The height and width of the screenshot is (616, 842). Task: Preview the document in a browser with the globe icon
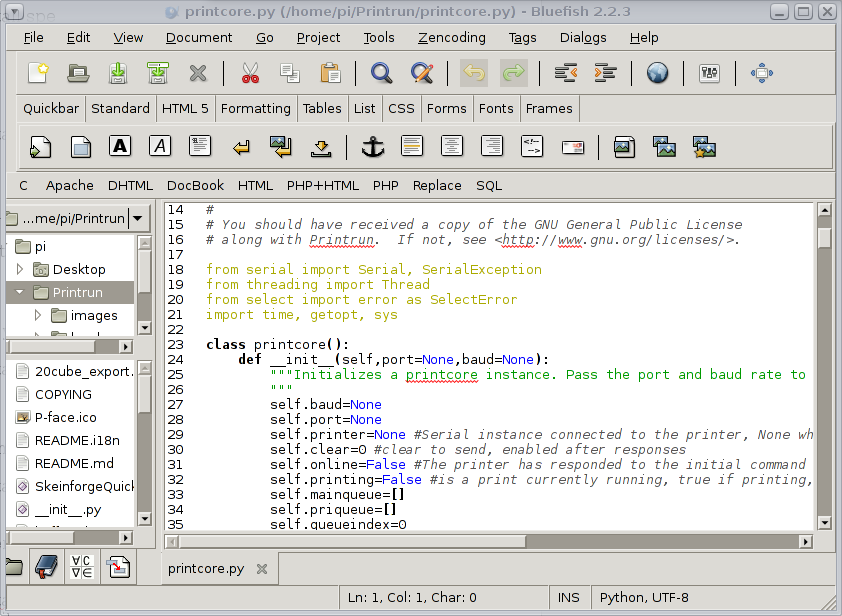click(657, 73)
